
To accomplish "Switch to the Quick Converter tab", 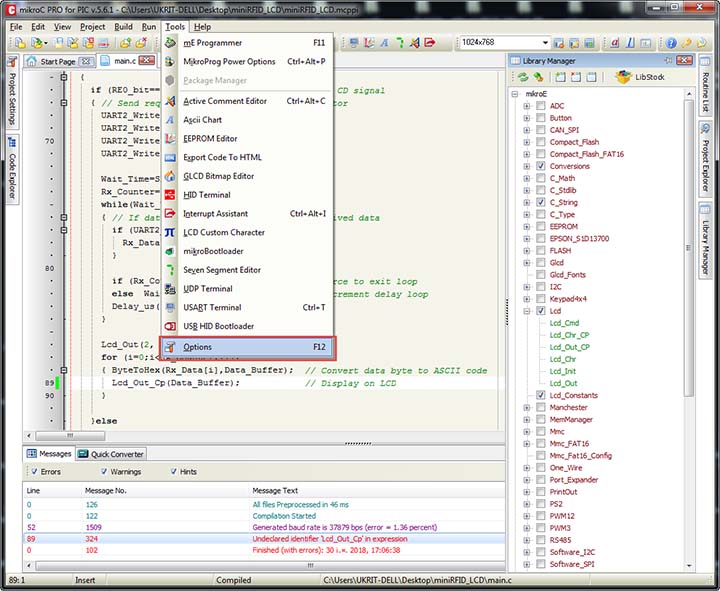I will coord(118,454).
